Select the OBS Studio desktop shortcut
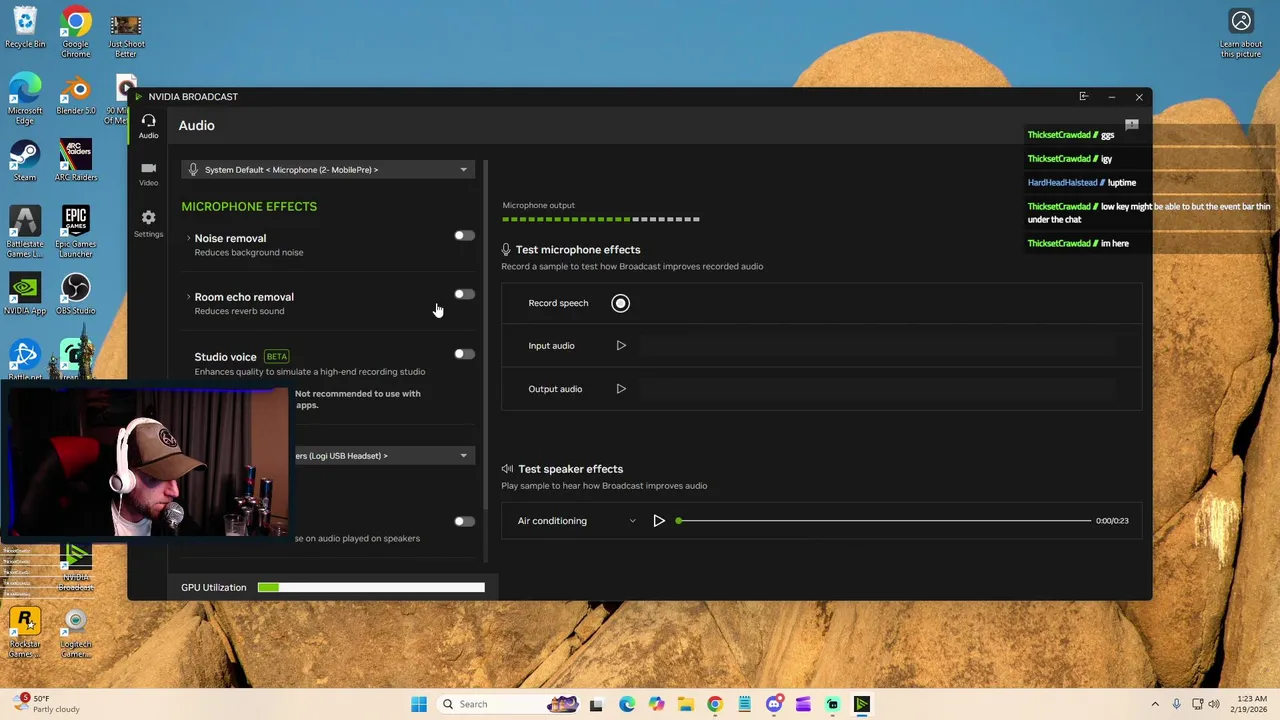 pyautogui.click(x=76, y=294)
